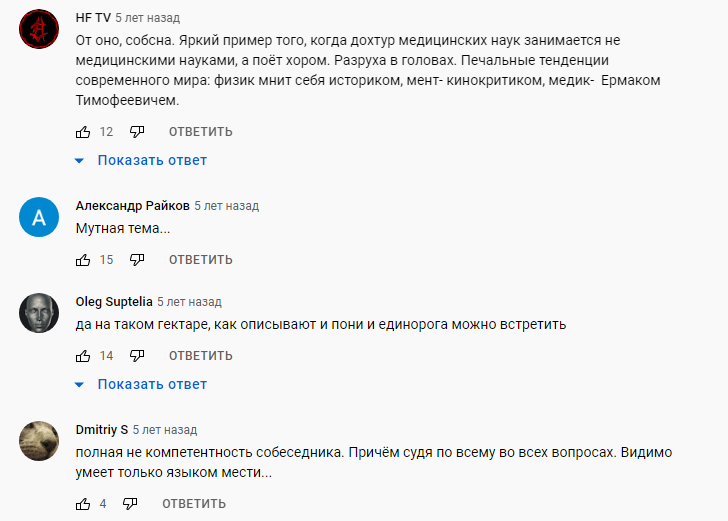Open the HF TV channel name link
Screen dimensions: 728x521
[x=93, y=18]
